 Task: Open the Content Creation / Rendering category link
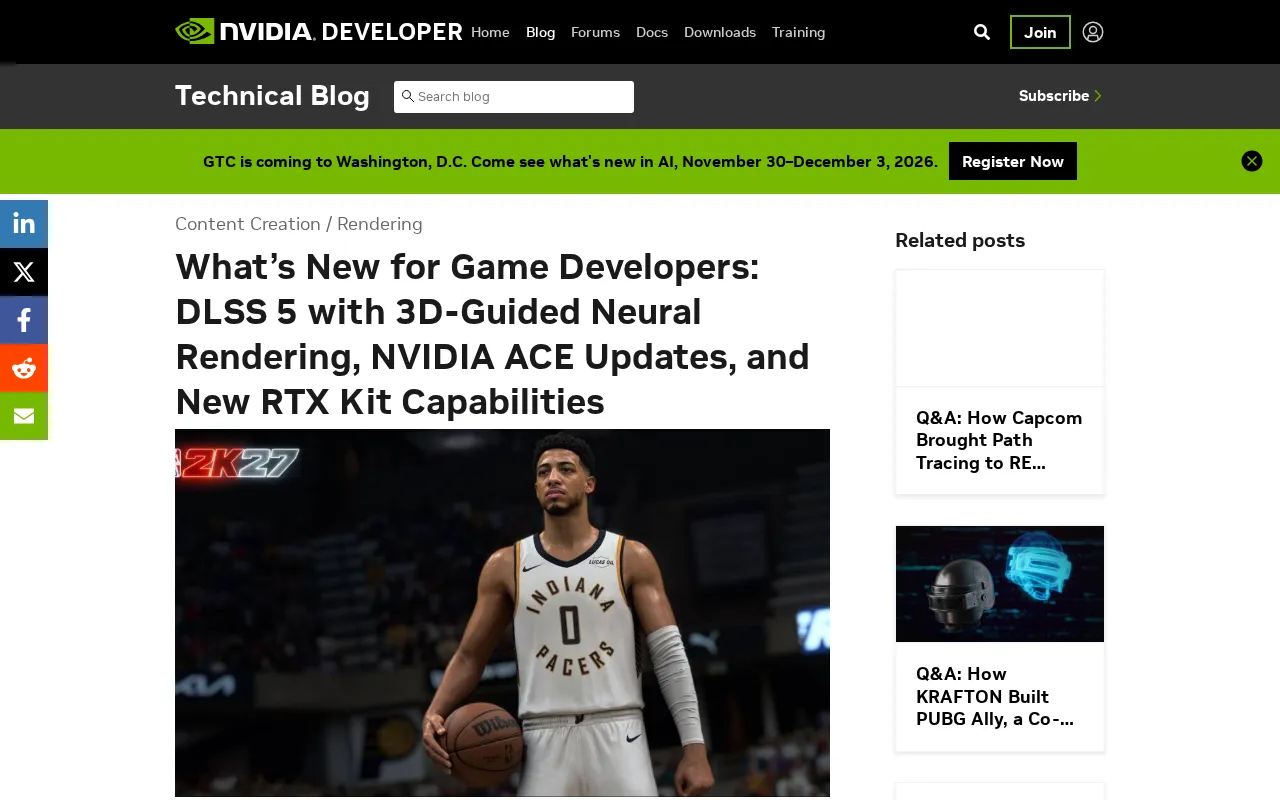point(299,224)
